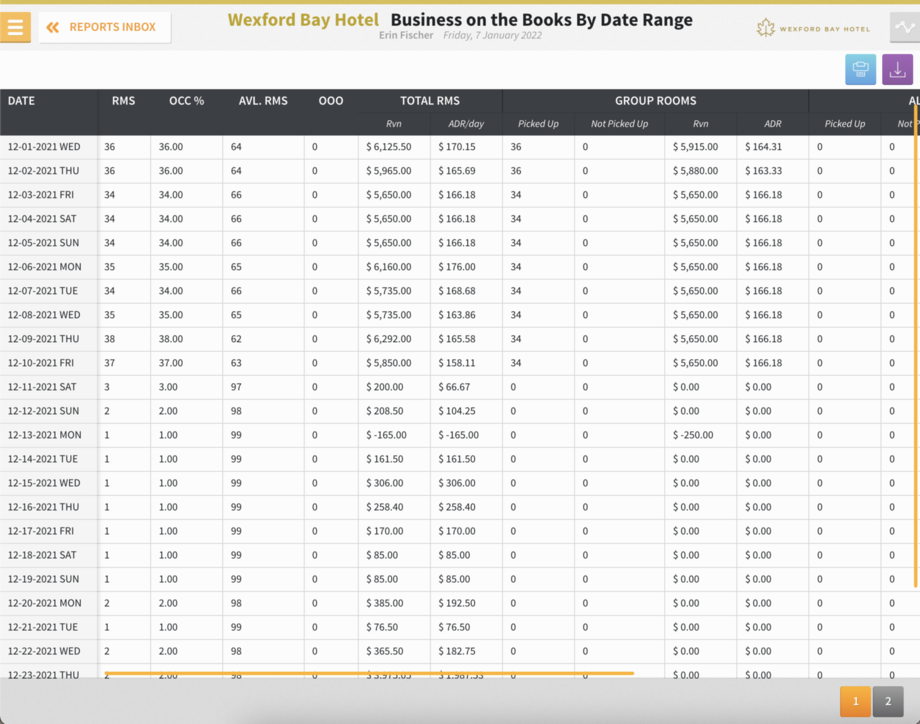
Task: Select row 12-13-2021 MON
Action: point(460,435)
